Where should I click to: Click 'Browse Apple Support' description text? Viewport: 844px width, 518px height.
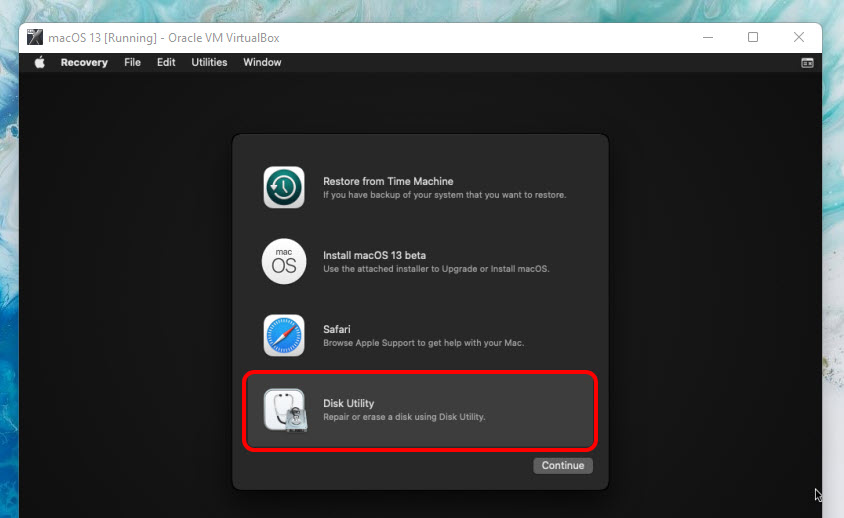point(423,343)
